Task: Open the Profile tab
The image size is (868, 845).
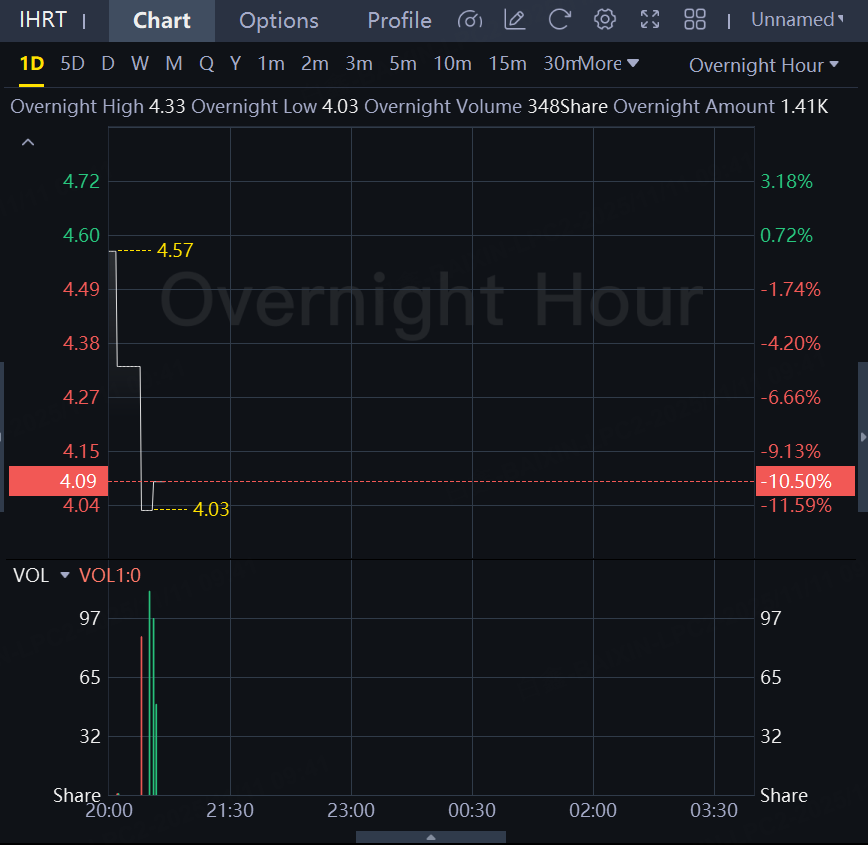Action: coord(399,20)
